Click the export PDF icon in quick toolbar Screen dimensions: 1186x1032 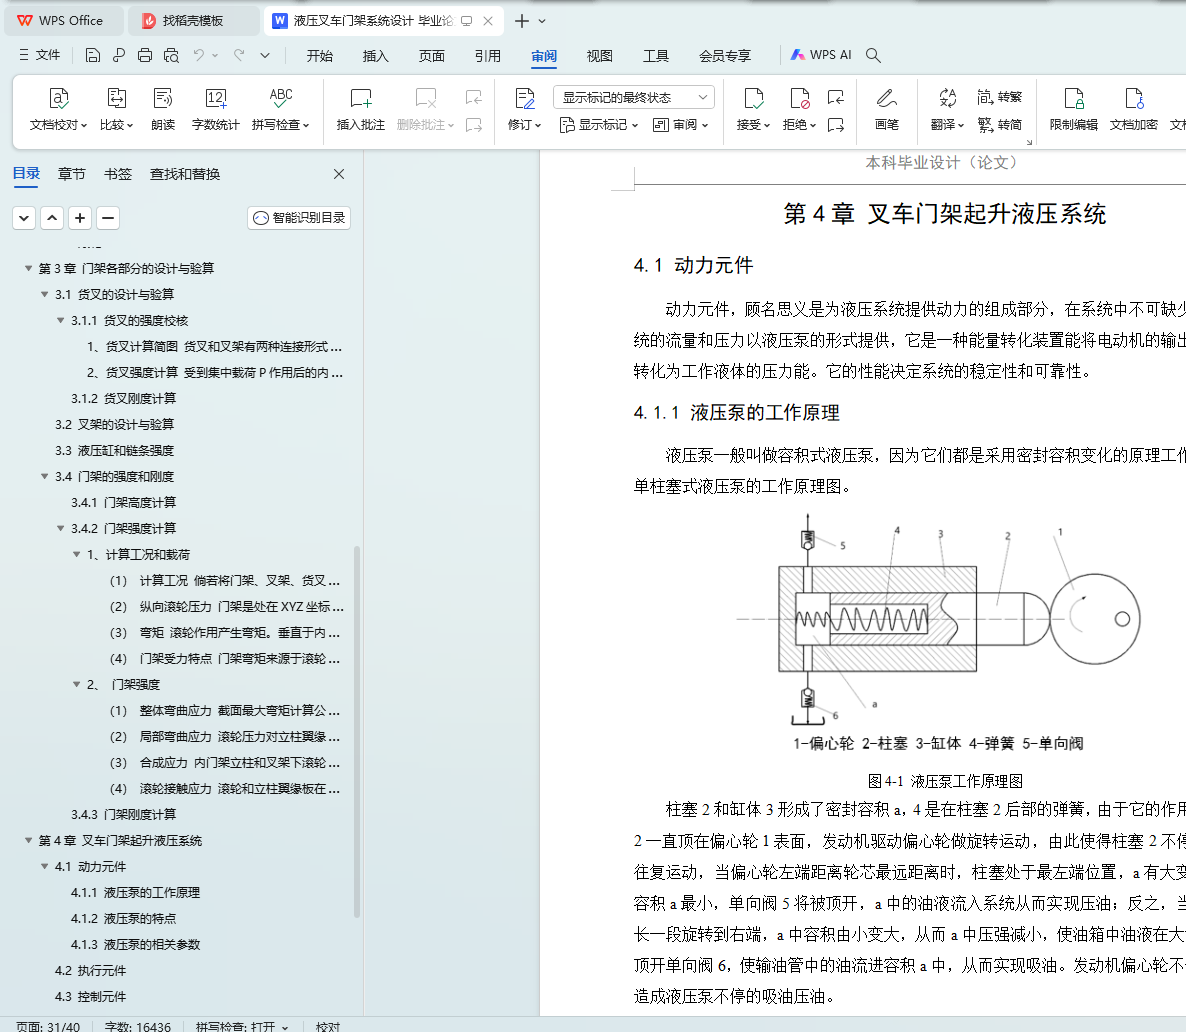tap(119, 55)
